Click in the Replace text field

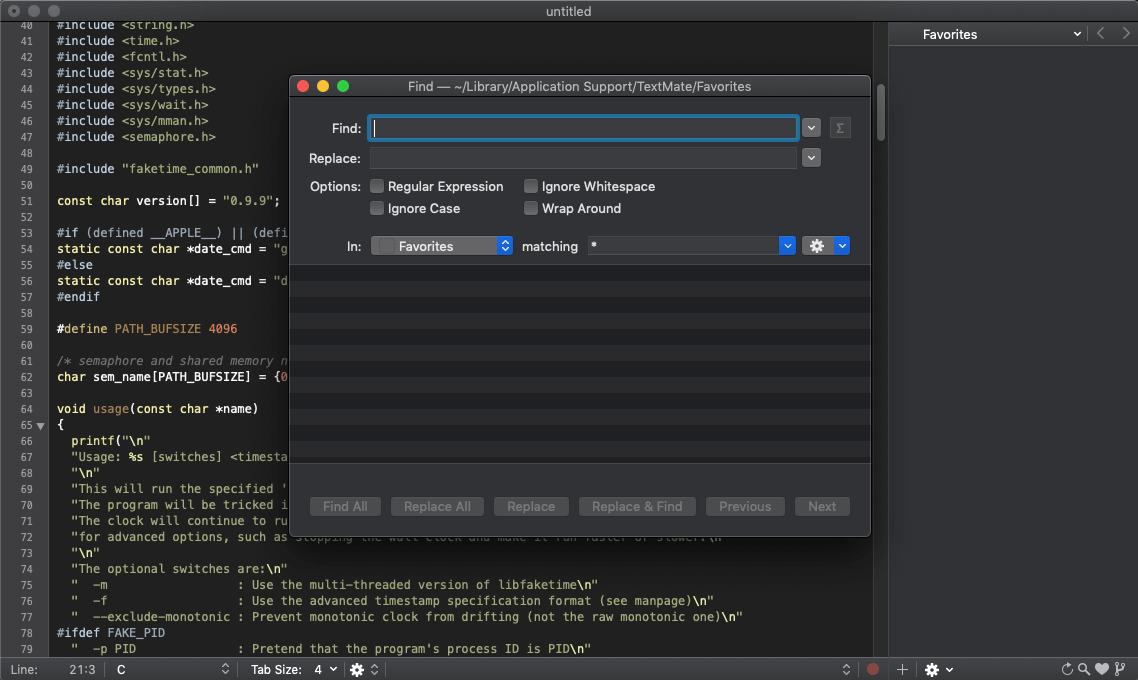583,158
